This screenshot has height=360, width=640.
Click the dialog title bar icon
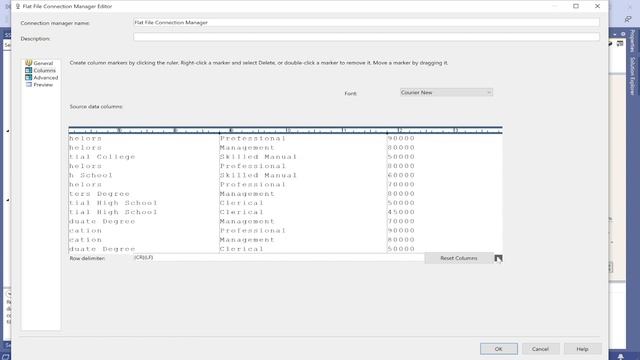[18, 6]
